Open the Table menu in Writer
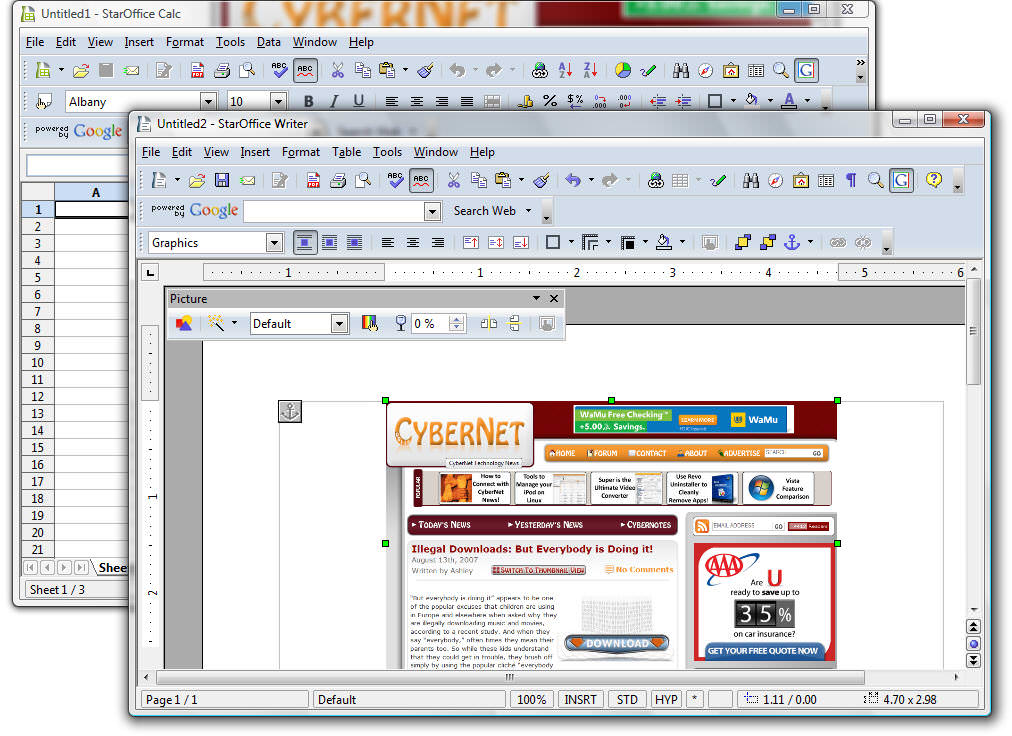Screen dimensions: 1012x736 click(347, 152)
